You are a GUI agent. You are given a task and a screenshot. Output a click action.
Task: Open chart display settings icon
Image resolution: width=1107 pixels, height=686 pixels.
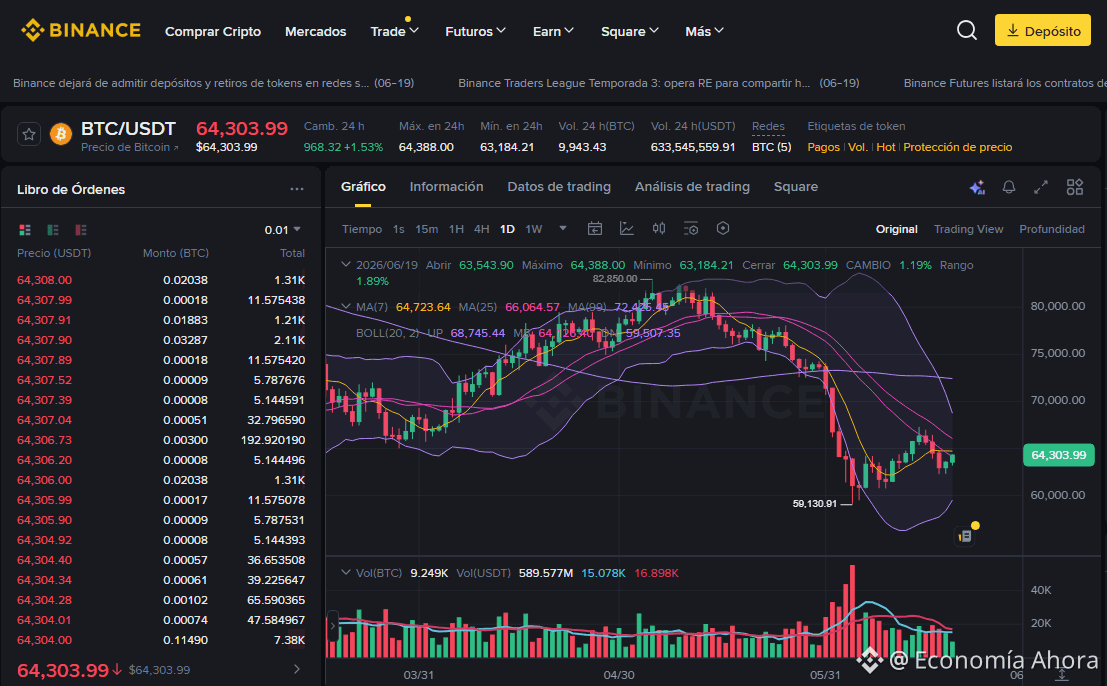pos(690,229)
